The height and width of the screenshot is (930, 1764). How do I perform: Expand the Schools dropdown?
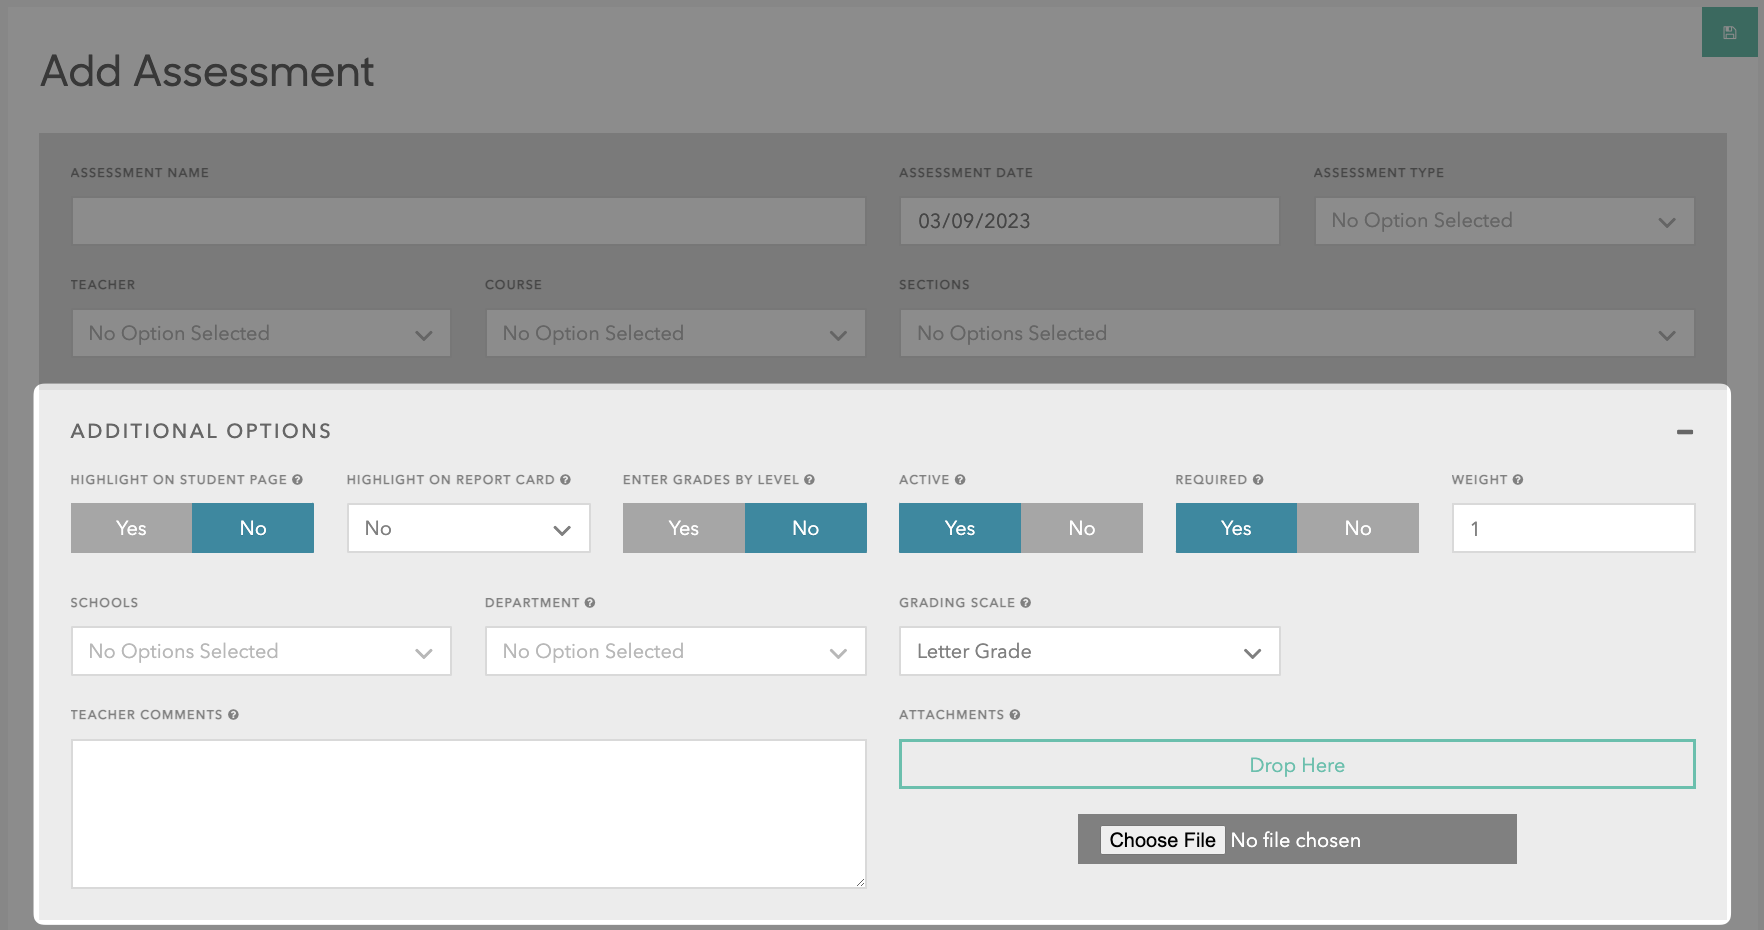point(261,651)
